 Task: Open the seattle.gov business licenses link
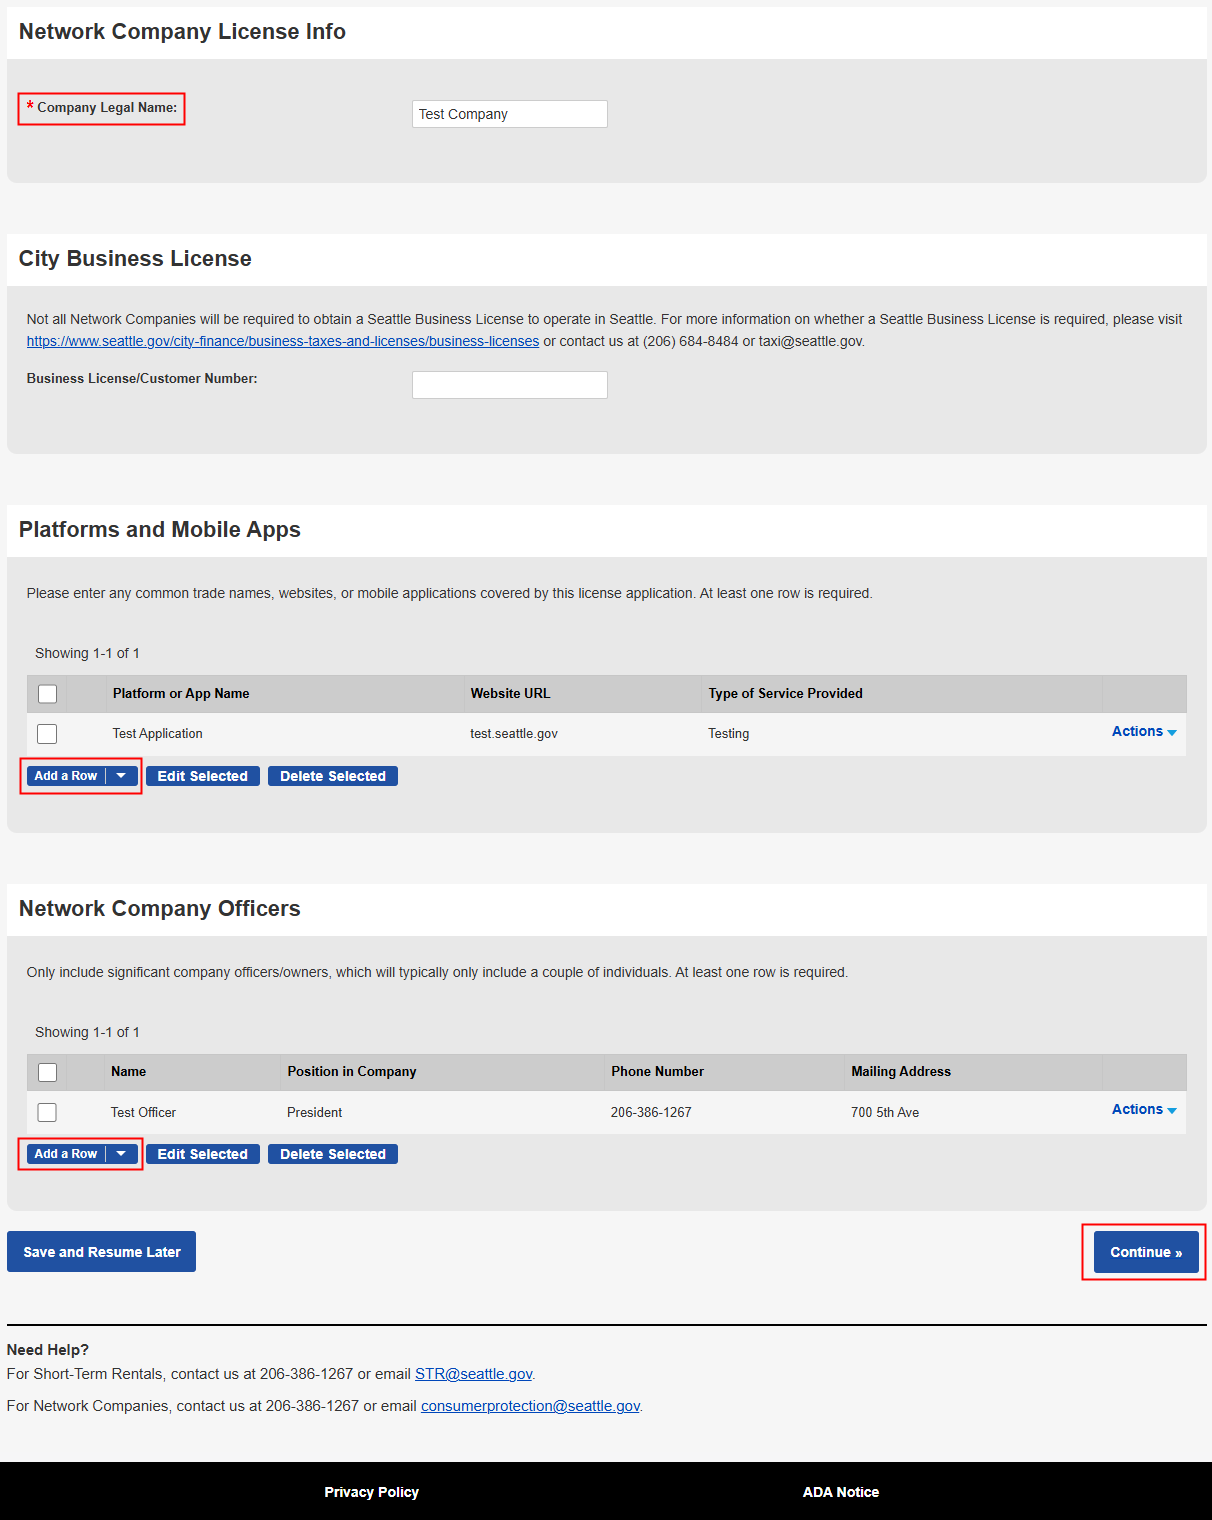282,341
